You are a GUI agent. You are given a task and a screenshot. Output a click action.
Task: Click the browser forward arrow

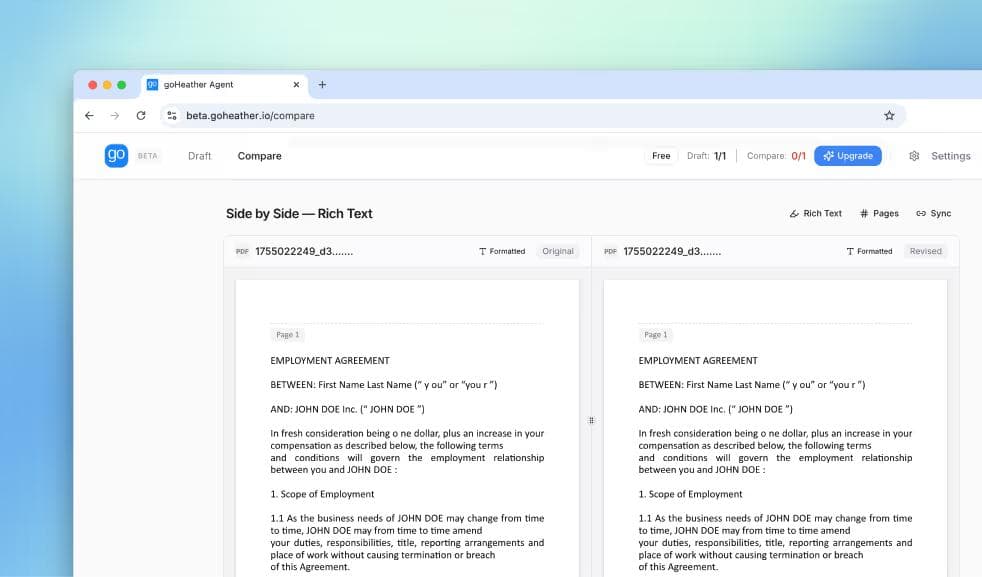click(x=115, y=115)
